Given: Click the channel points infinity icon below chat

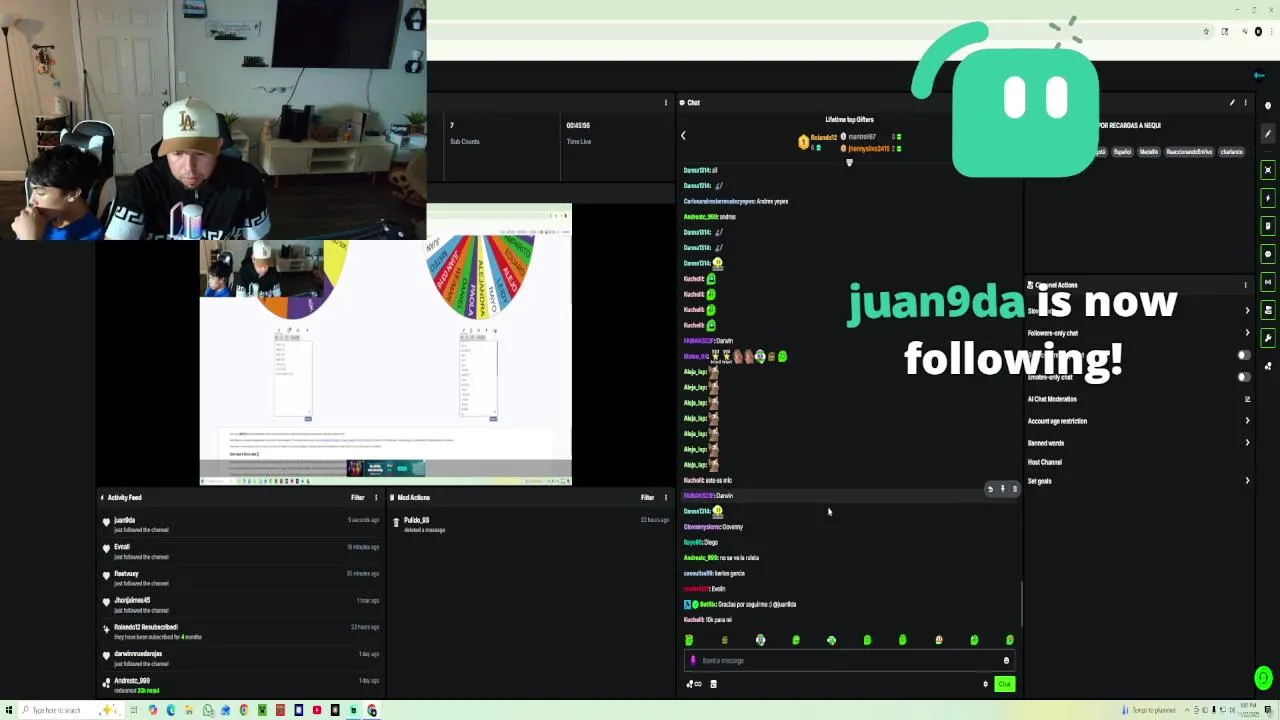Looking at the screenshot, I should (x=693, y=684).
